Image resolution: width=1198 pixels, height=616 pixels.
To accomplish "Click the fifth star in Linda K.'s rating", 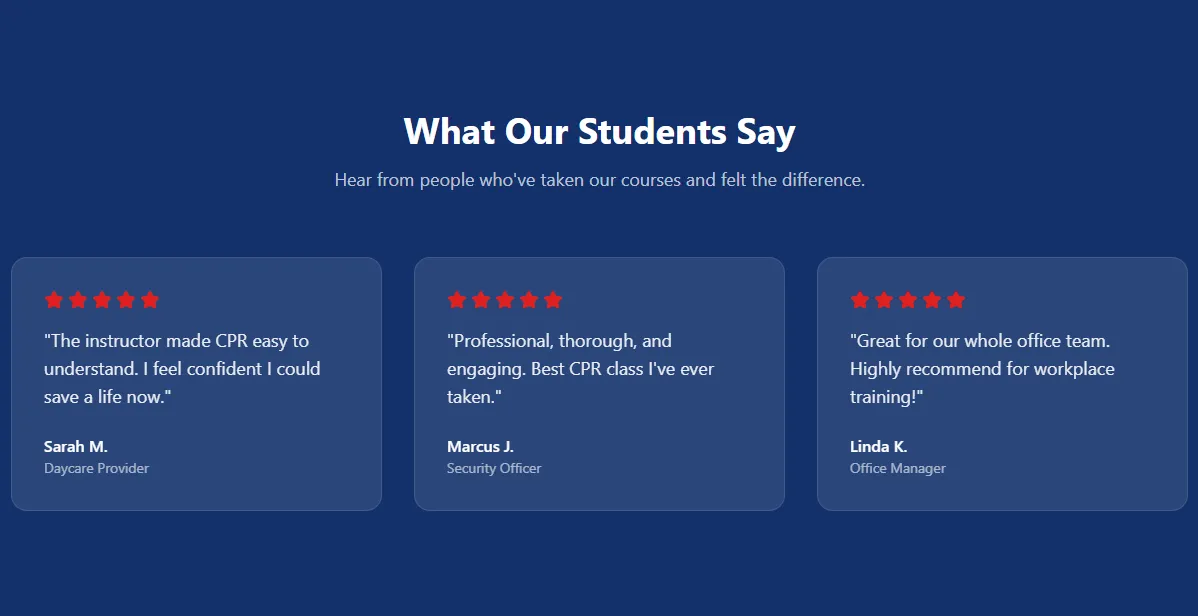I will [x=956, y=300].
